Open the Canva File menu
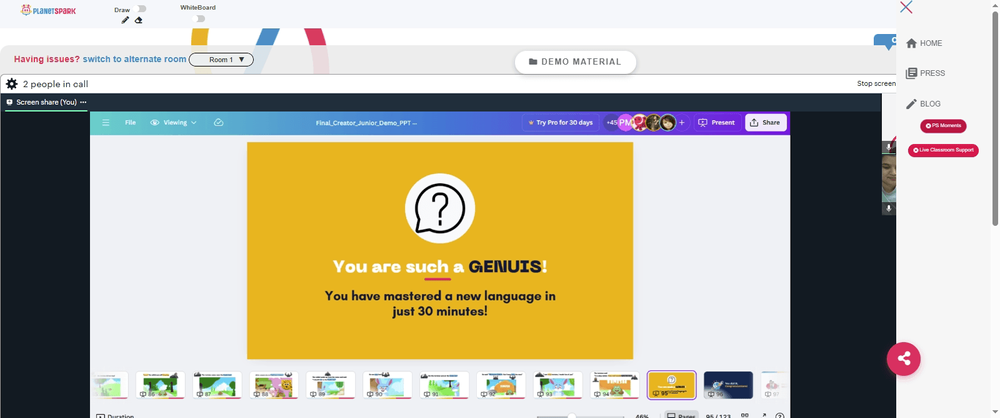The width and height of the screenshot is (1000, 418). pos(130,123)
